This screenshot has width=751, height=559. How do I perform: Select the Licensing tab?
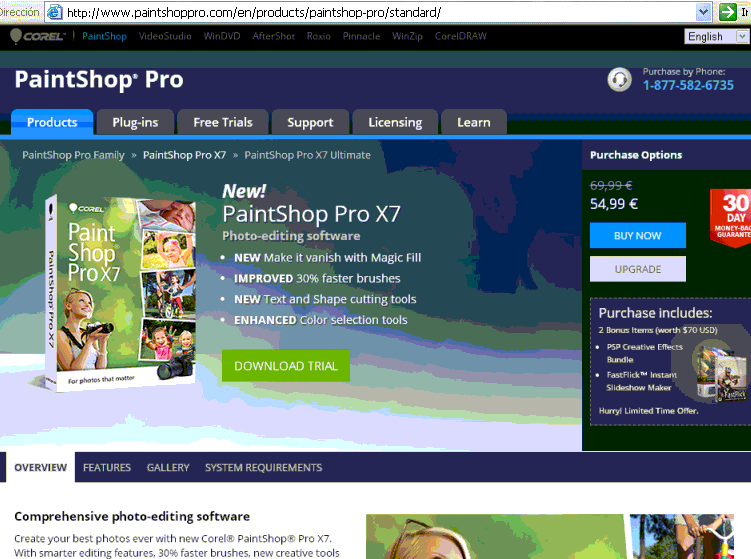pos(395,122)
